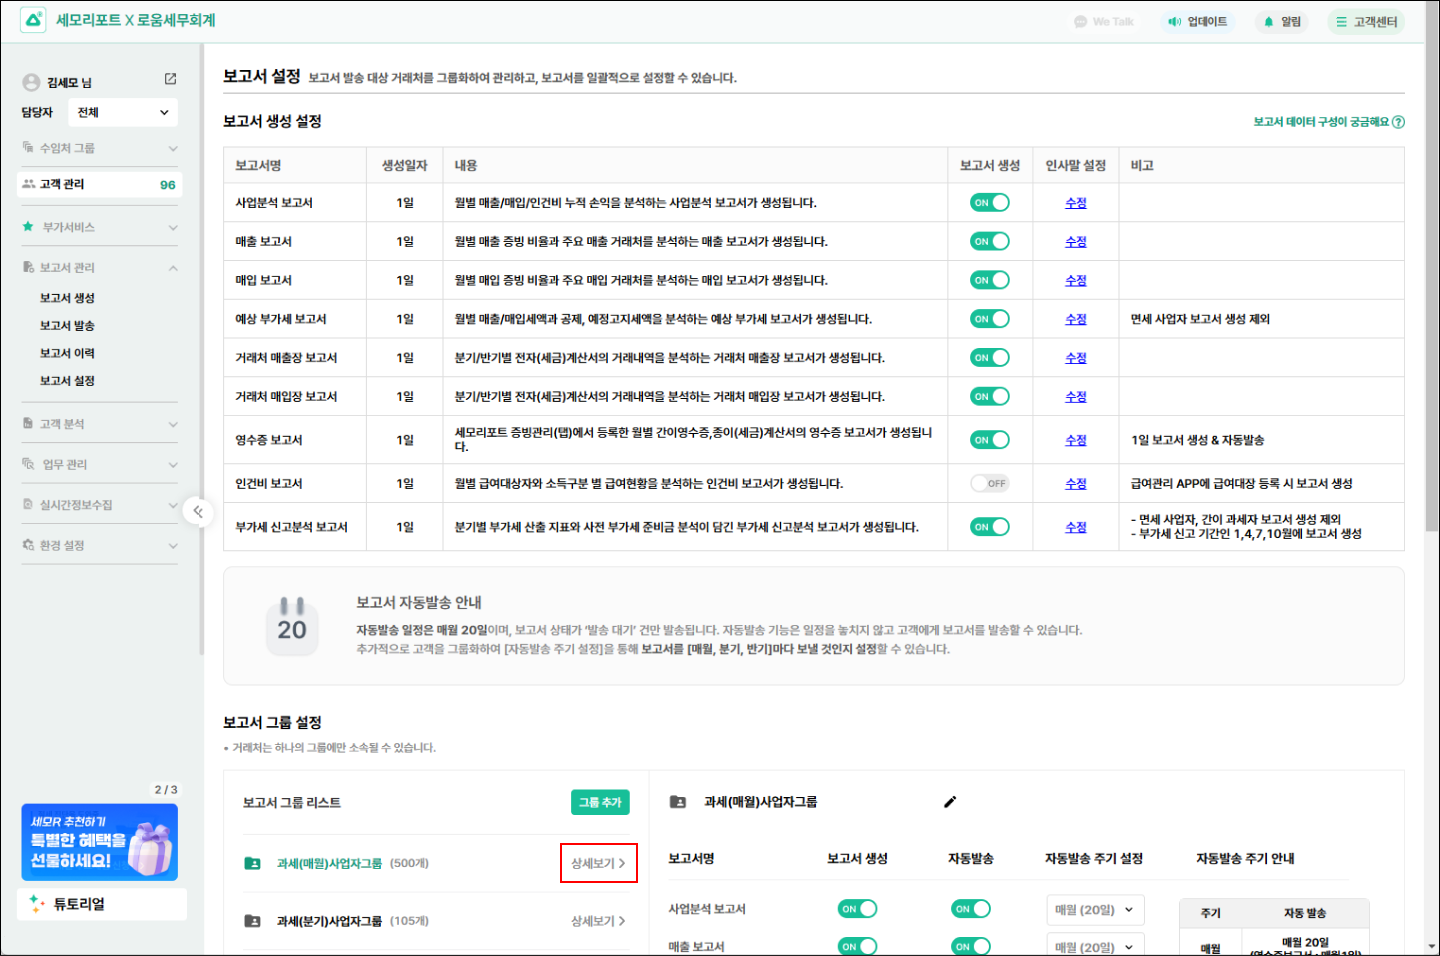The width and height of the screenshot is (1440, 956).
Task: Collapse sidebar with the arrow handle
Action: click(198, 512)
